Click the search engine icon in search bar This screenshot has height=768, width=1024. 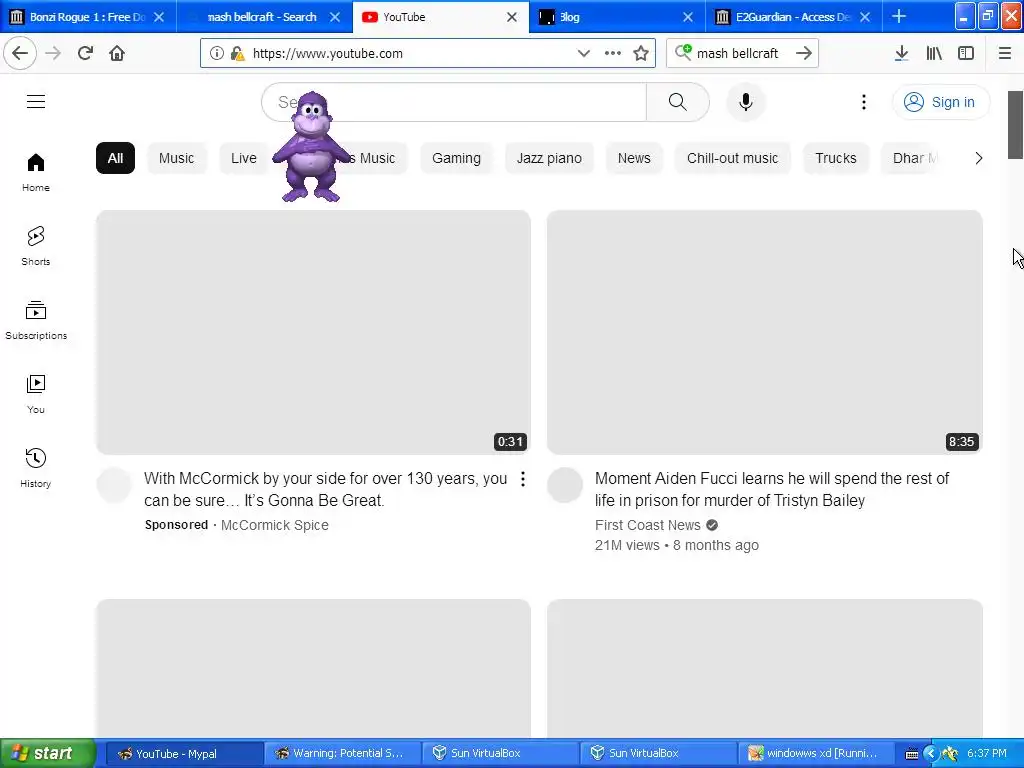[x=682, y=52]
